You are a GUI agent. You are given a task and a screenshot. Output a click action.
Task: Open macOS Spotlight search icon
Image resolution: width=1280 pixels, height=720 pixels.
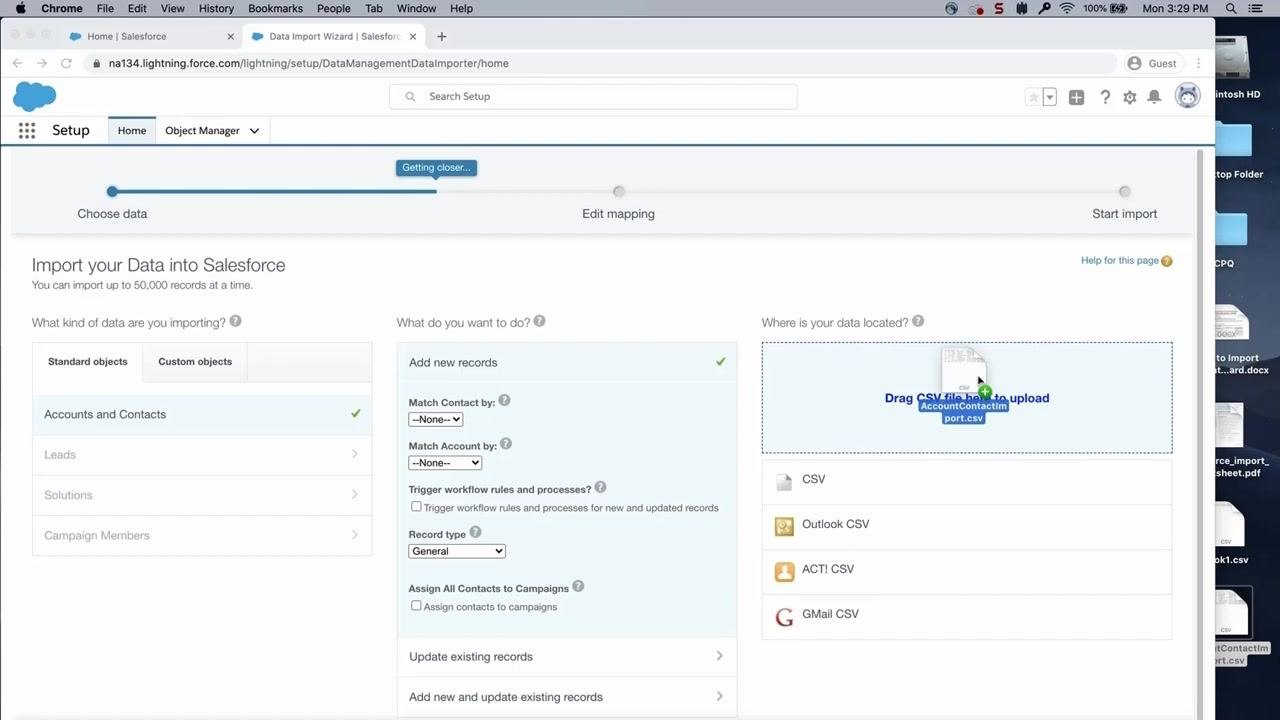click(x=1231, y=8)
